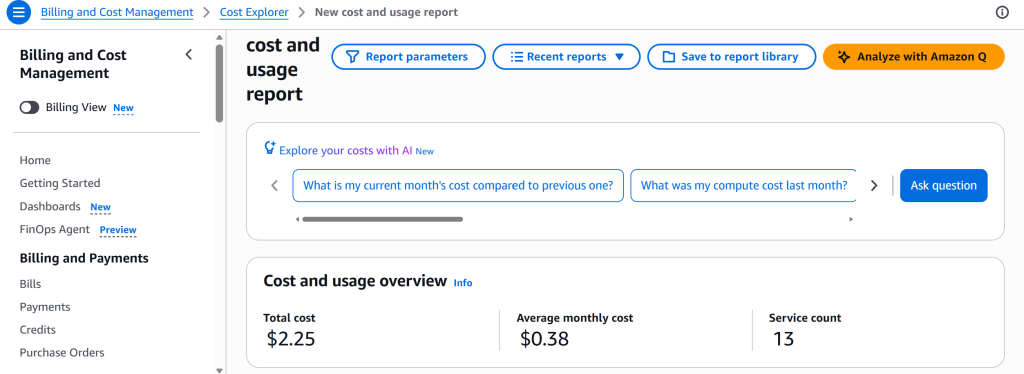Image resolution: width=1024 pixels, height=374 pixels.
Task: Click the lightbulb AI icon
Action: point(270,148)
